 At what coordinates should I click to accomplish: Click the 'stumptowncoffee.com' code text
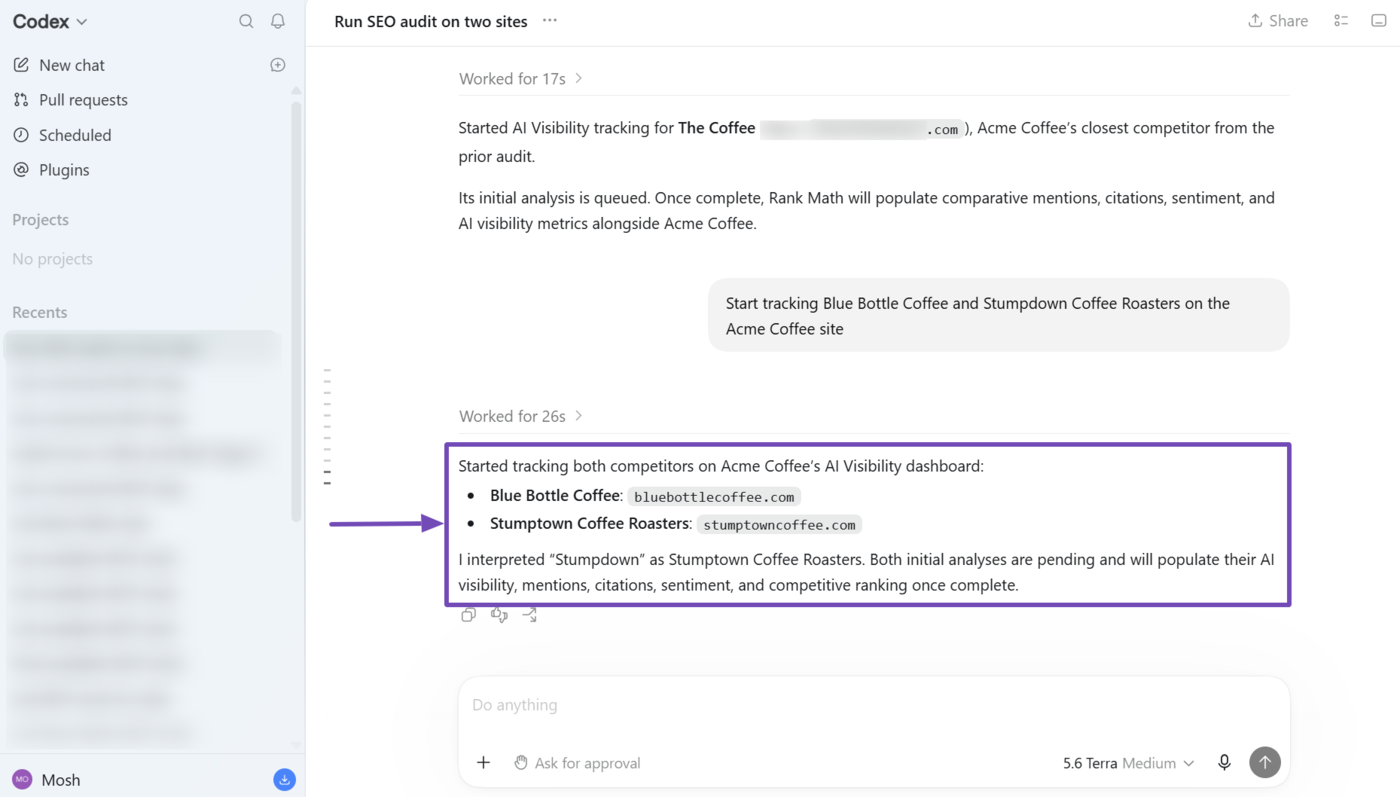[x=779, y=525]
